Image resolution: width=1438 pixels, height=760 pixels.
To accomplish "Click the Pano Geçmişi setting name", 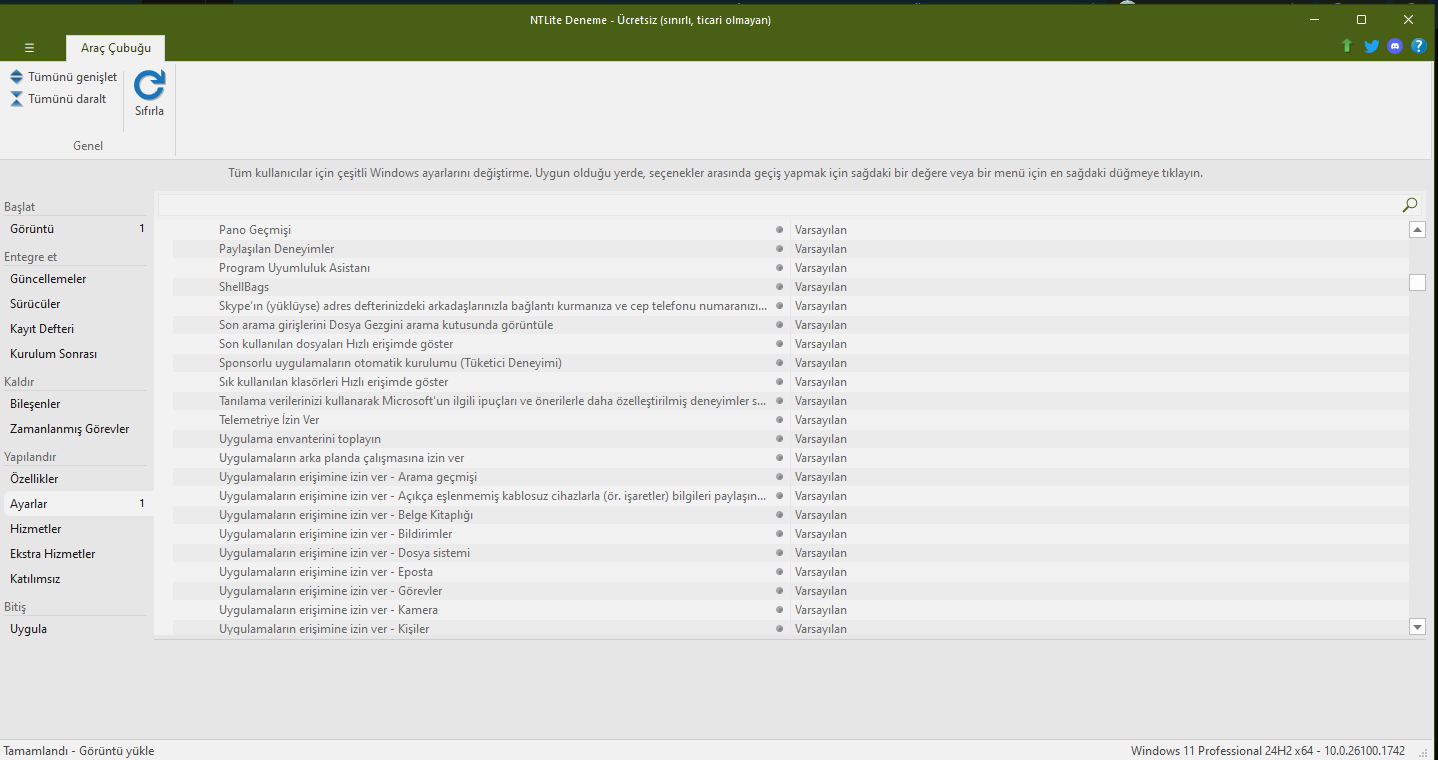I will coord(255,230).
